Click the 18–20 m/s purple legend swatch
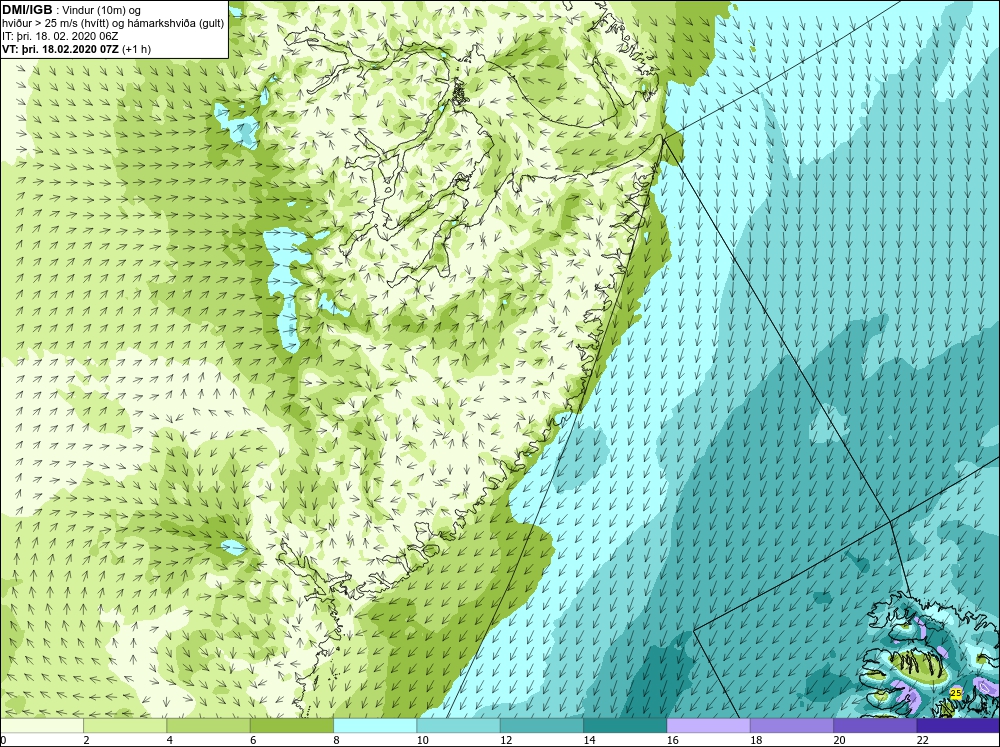The height and width of the screenshot is (747, 1000). coord(791,726)
